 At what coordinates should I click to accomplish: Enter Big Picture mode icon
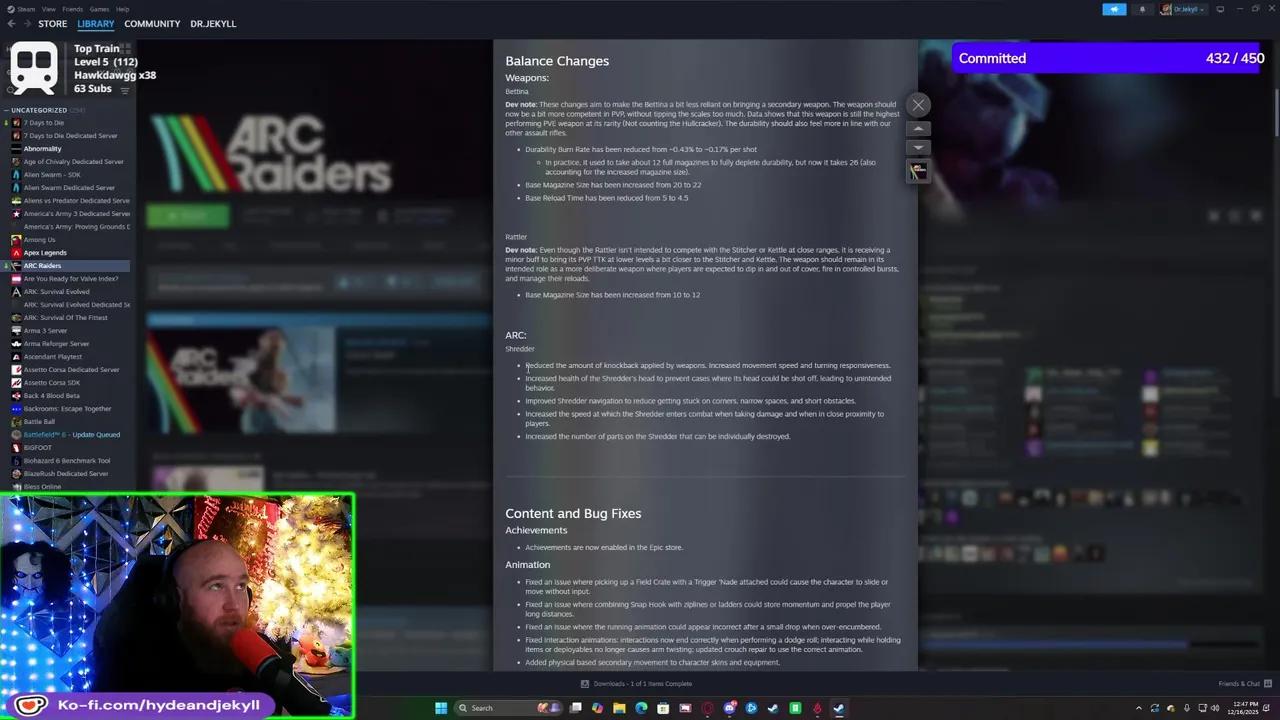click(x=1220, y=9)
